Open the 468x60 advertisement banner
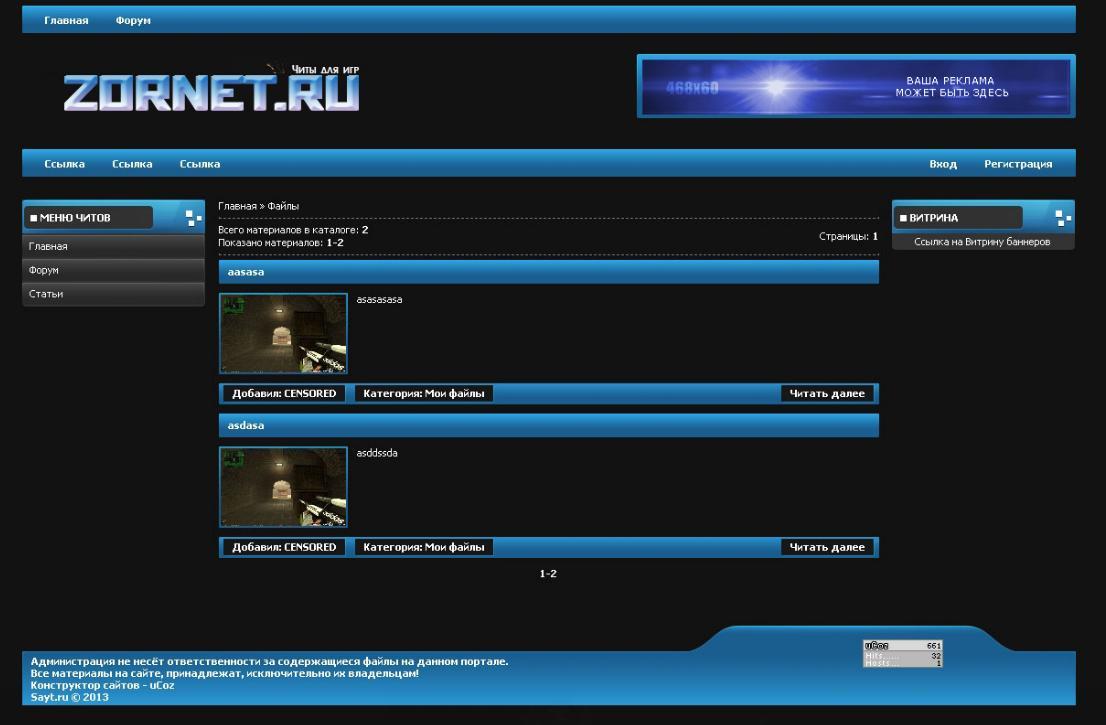Screen dimensions: 1106x725 click(855, 86)
